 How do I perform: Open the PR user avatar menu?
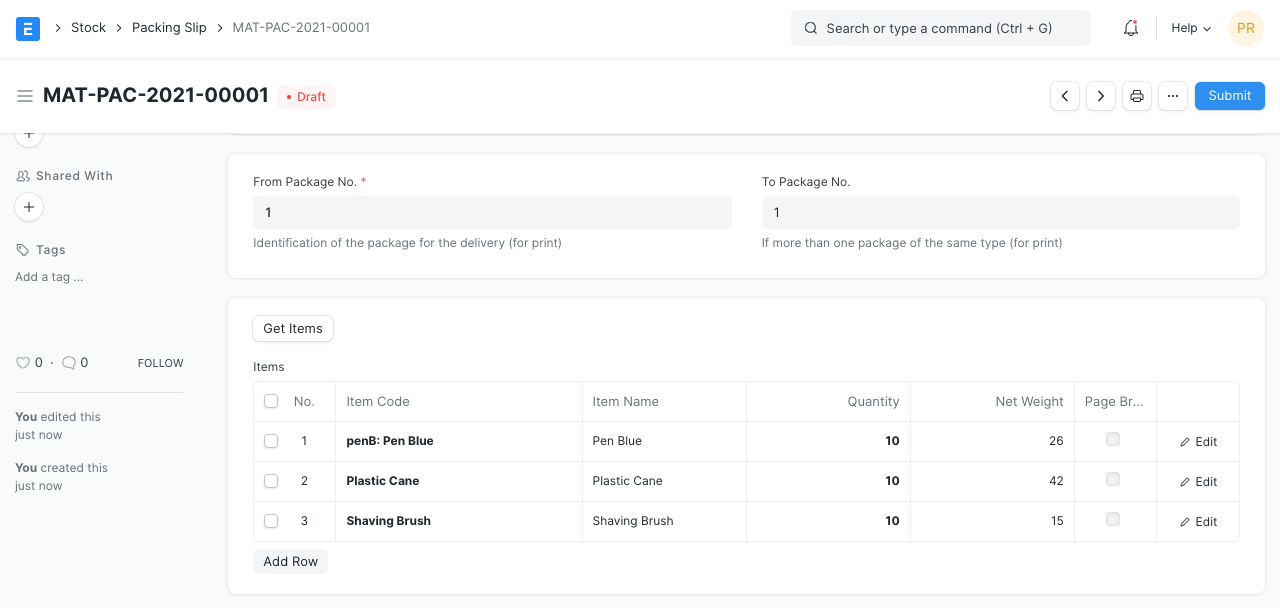point(1245,28)
